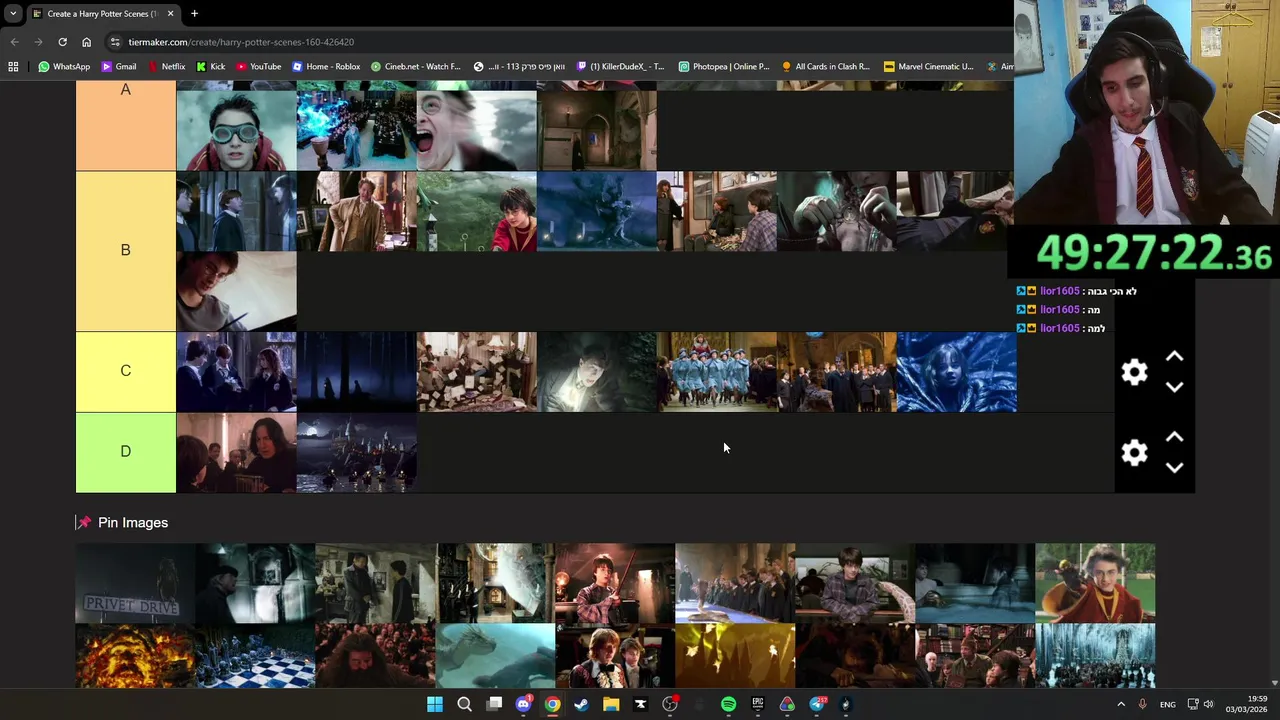Reload the tiermaker page
Image resolution: width=1280 pixels, height=720 pixels.
62,42
